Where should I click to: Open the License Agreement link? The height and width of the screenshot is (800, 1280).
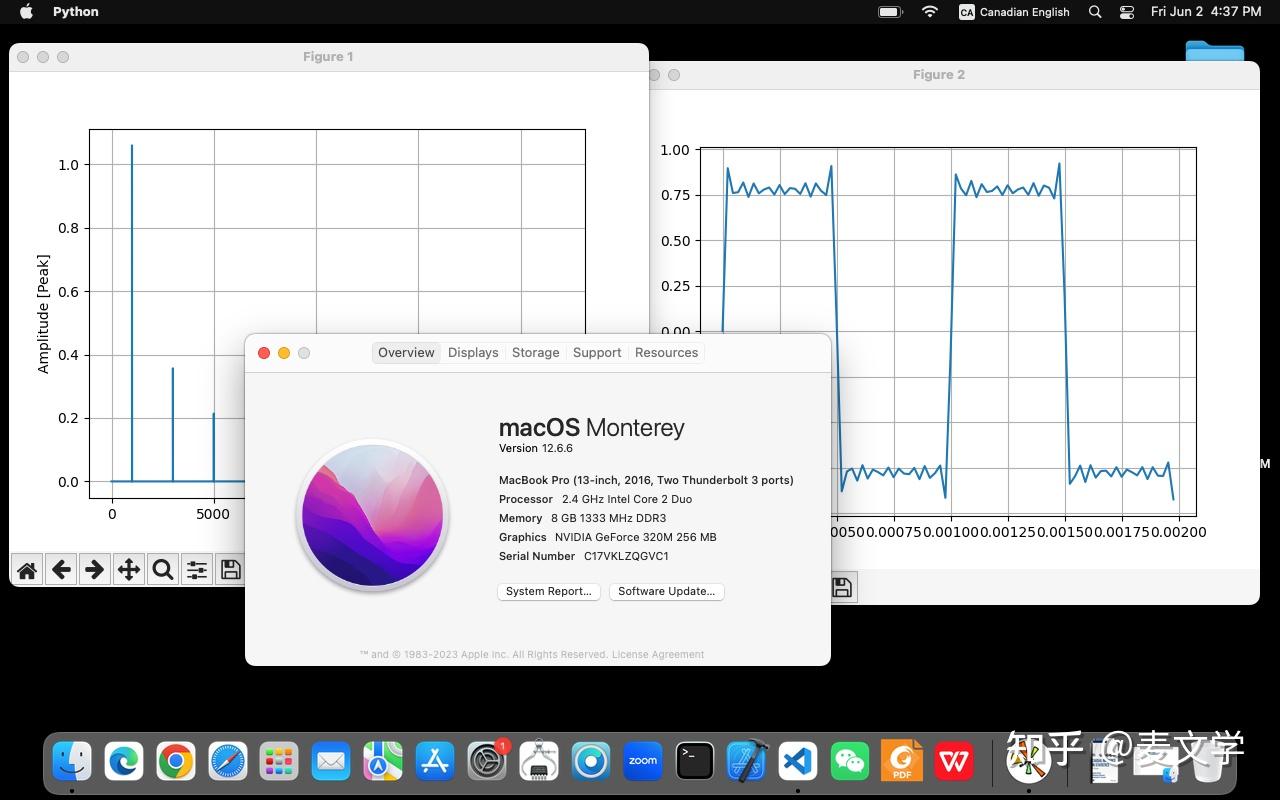658,655
